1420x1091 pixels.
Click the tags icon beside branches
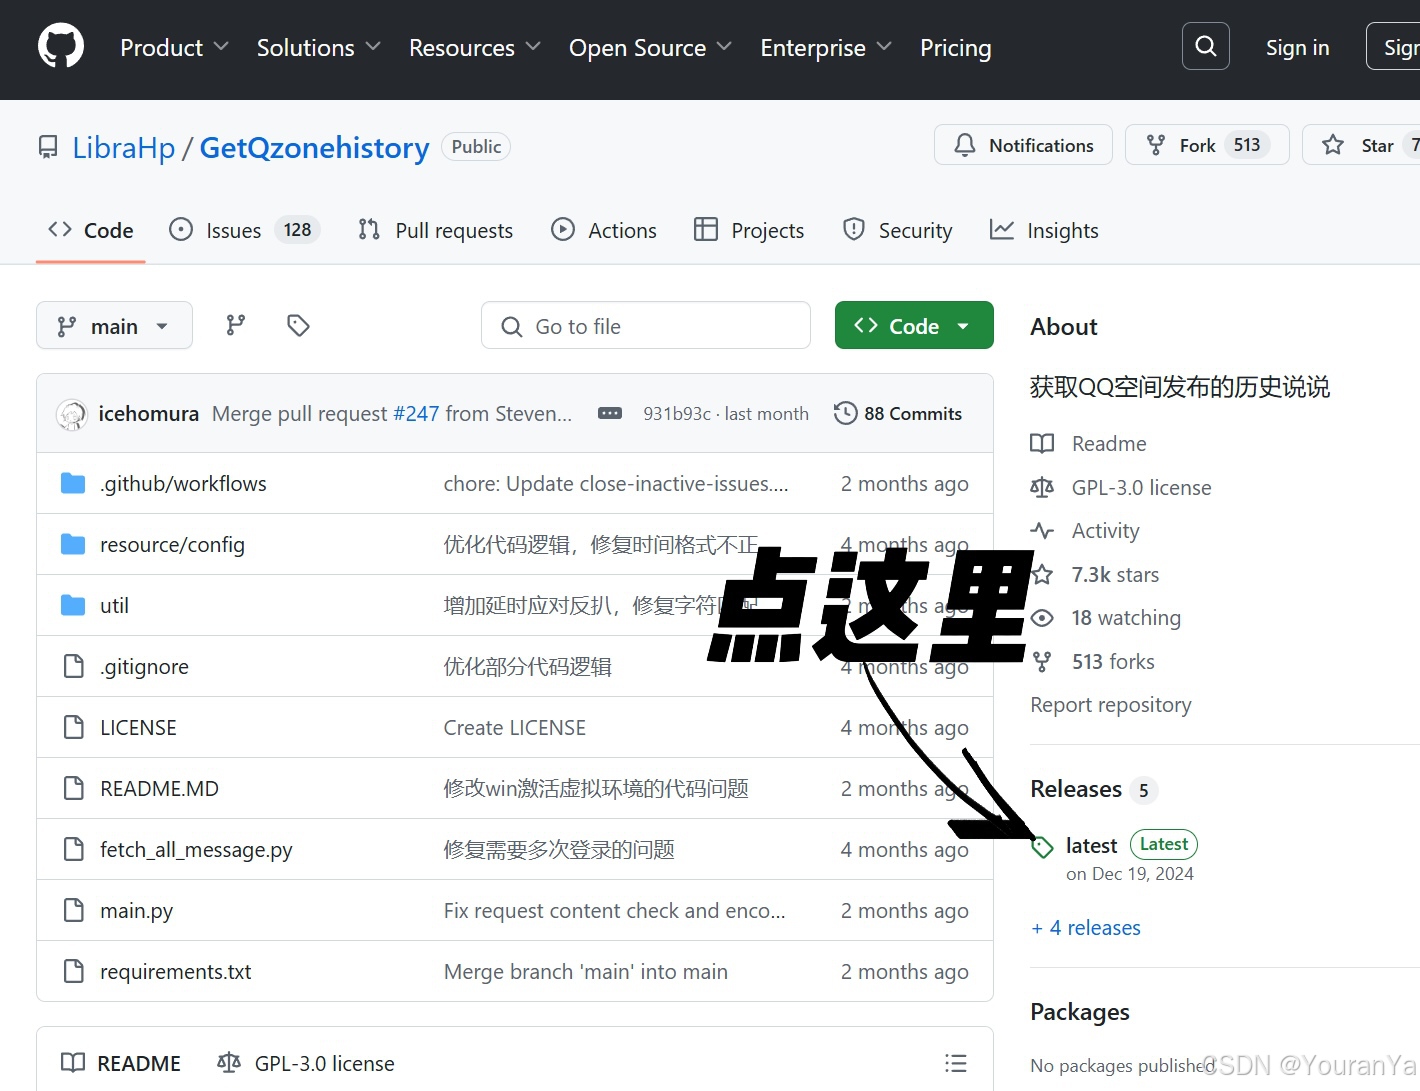point(298,325)
